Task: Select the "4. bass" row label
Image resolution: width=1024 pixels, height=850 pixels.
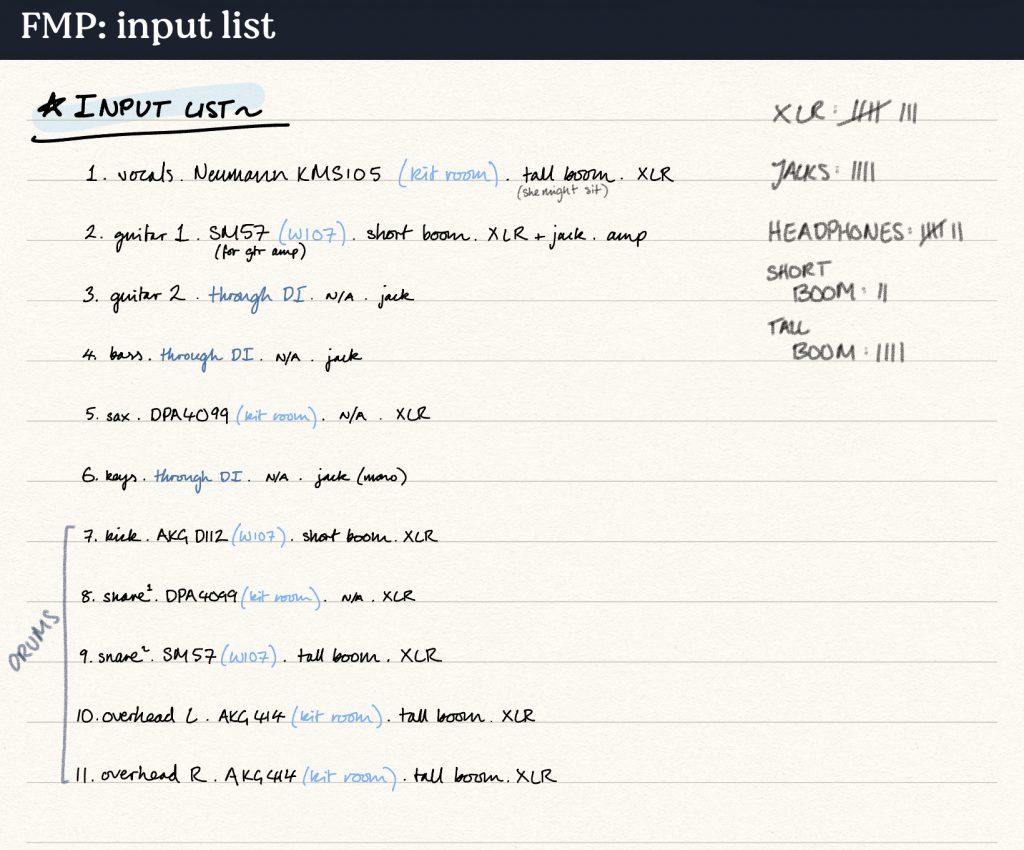Action: (x=112, y=354)
